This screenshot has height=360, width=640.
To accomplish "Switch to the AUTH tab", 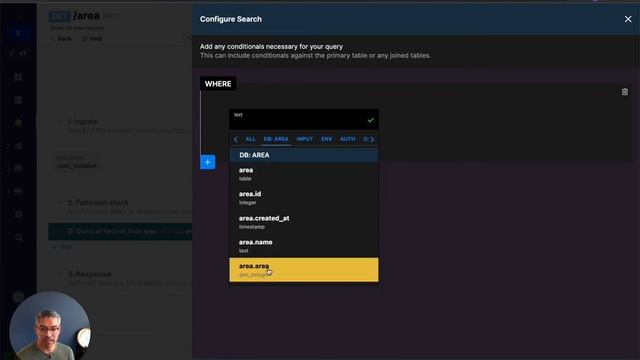I will (x=347, y=139).
